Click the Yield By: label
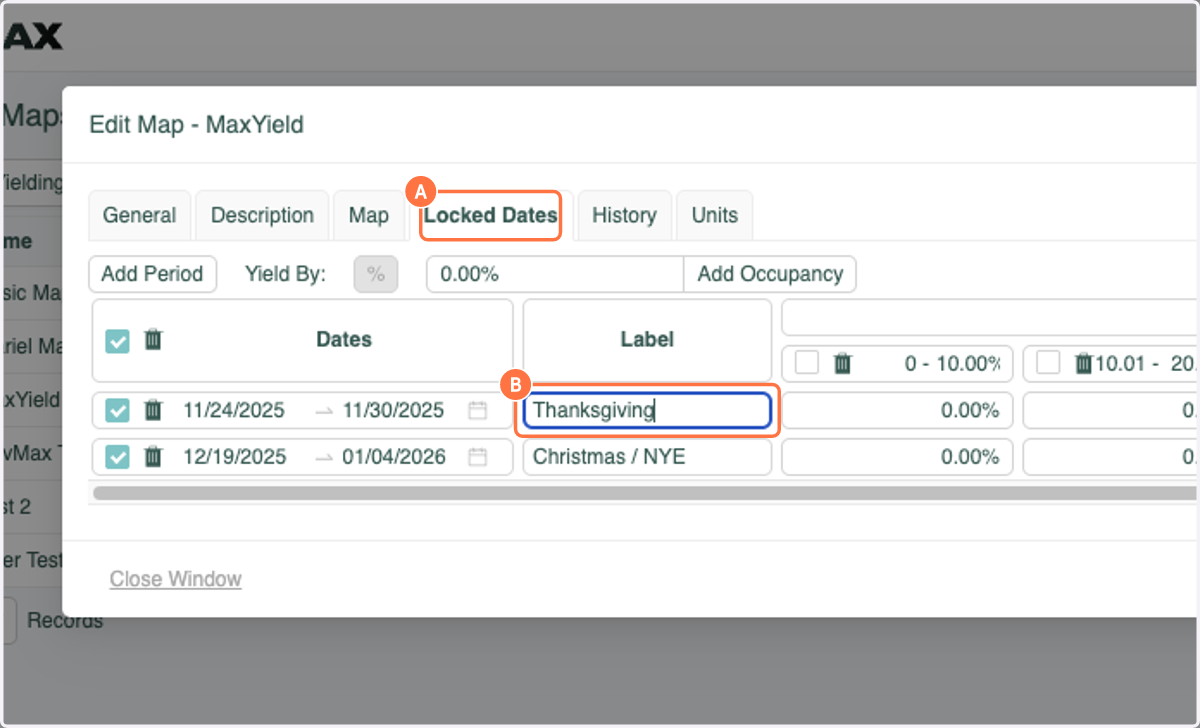The image size is (1200, 728). pos(285,274)
